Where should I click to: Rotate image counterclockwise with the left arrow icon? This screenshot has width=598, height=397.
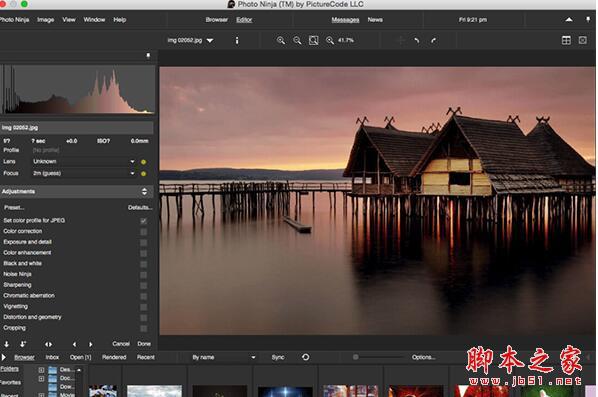pos(417,40)
